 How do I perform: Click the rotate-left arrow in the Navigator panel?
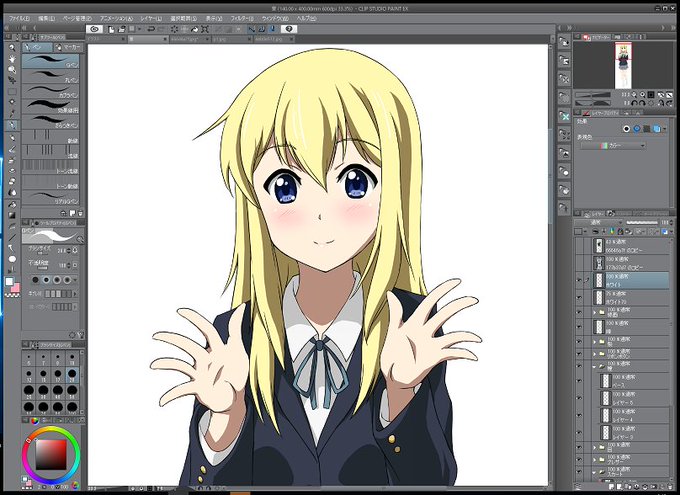coord(635,103)
